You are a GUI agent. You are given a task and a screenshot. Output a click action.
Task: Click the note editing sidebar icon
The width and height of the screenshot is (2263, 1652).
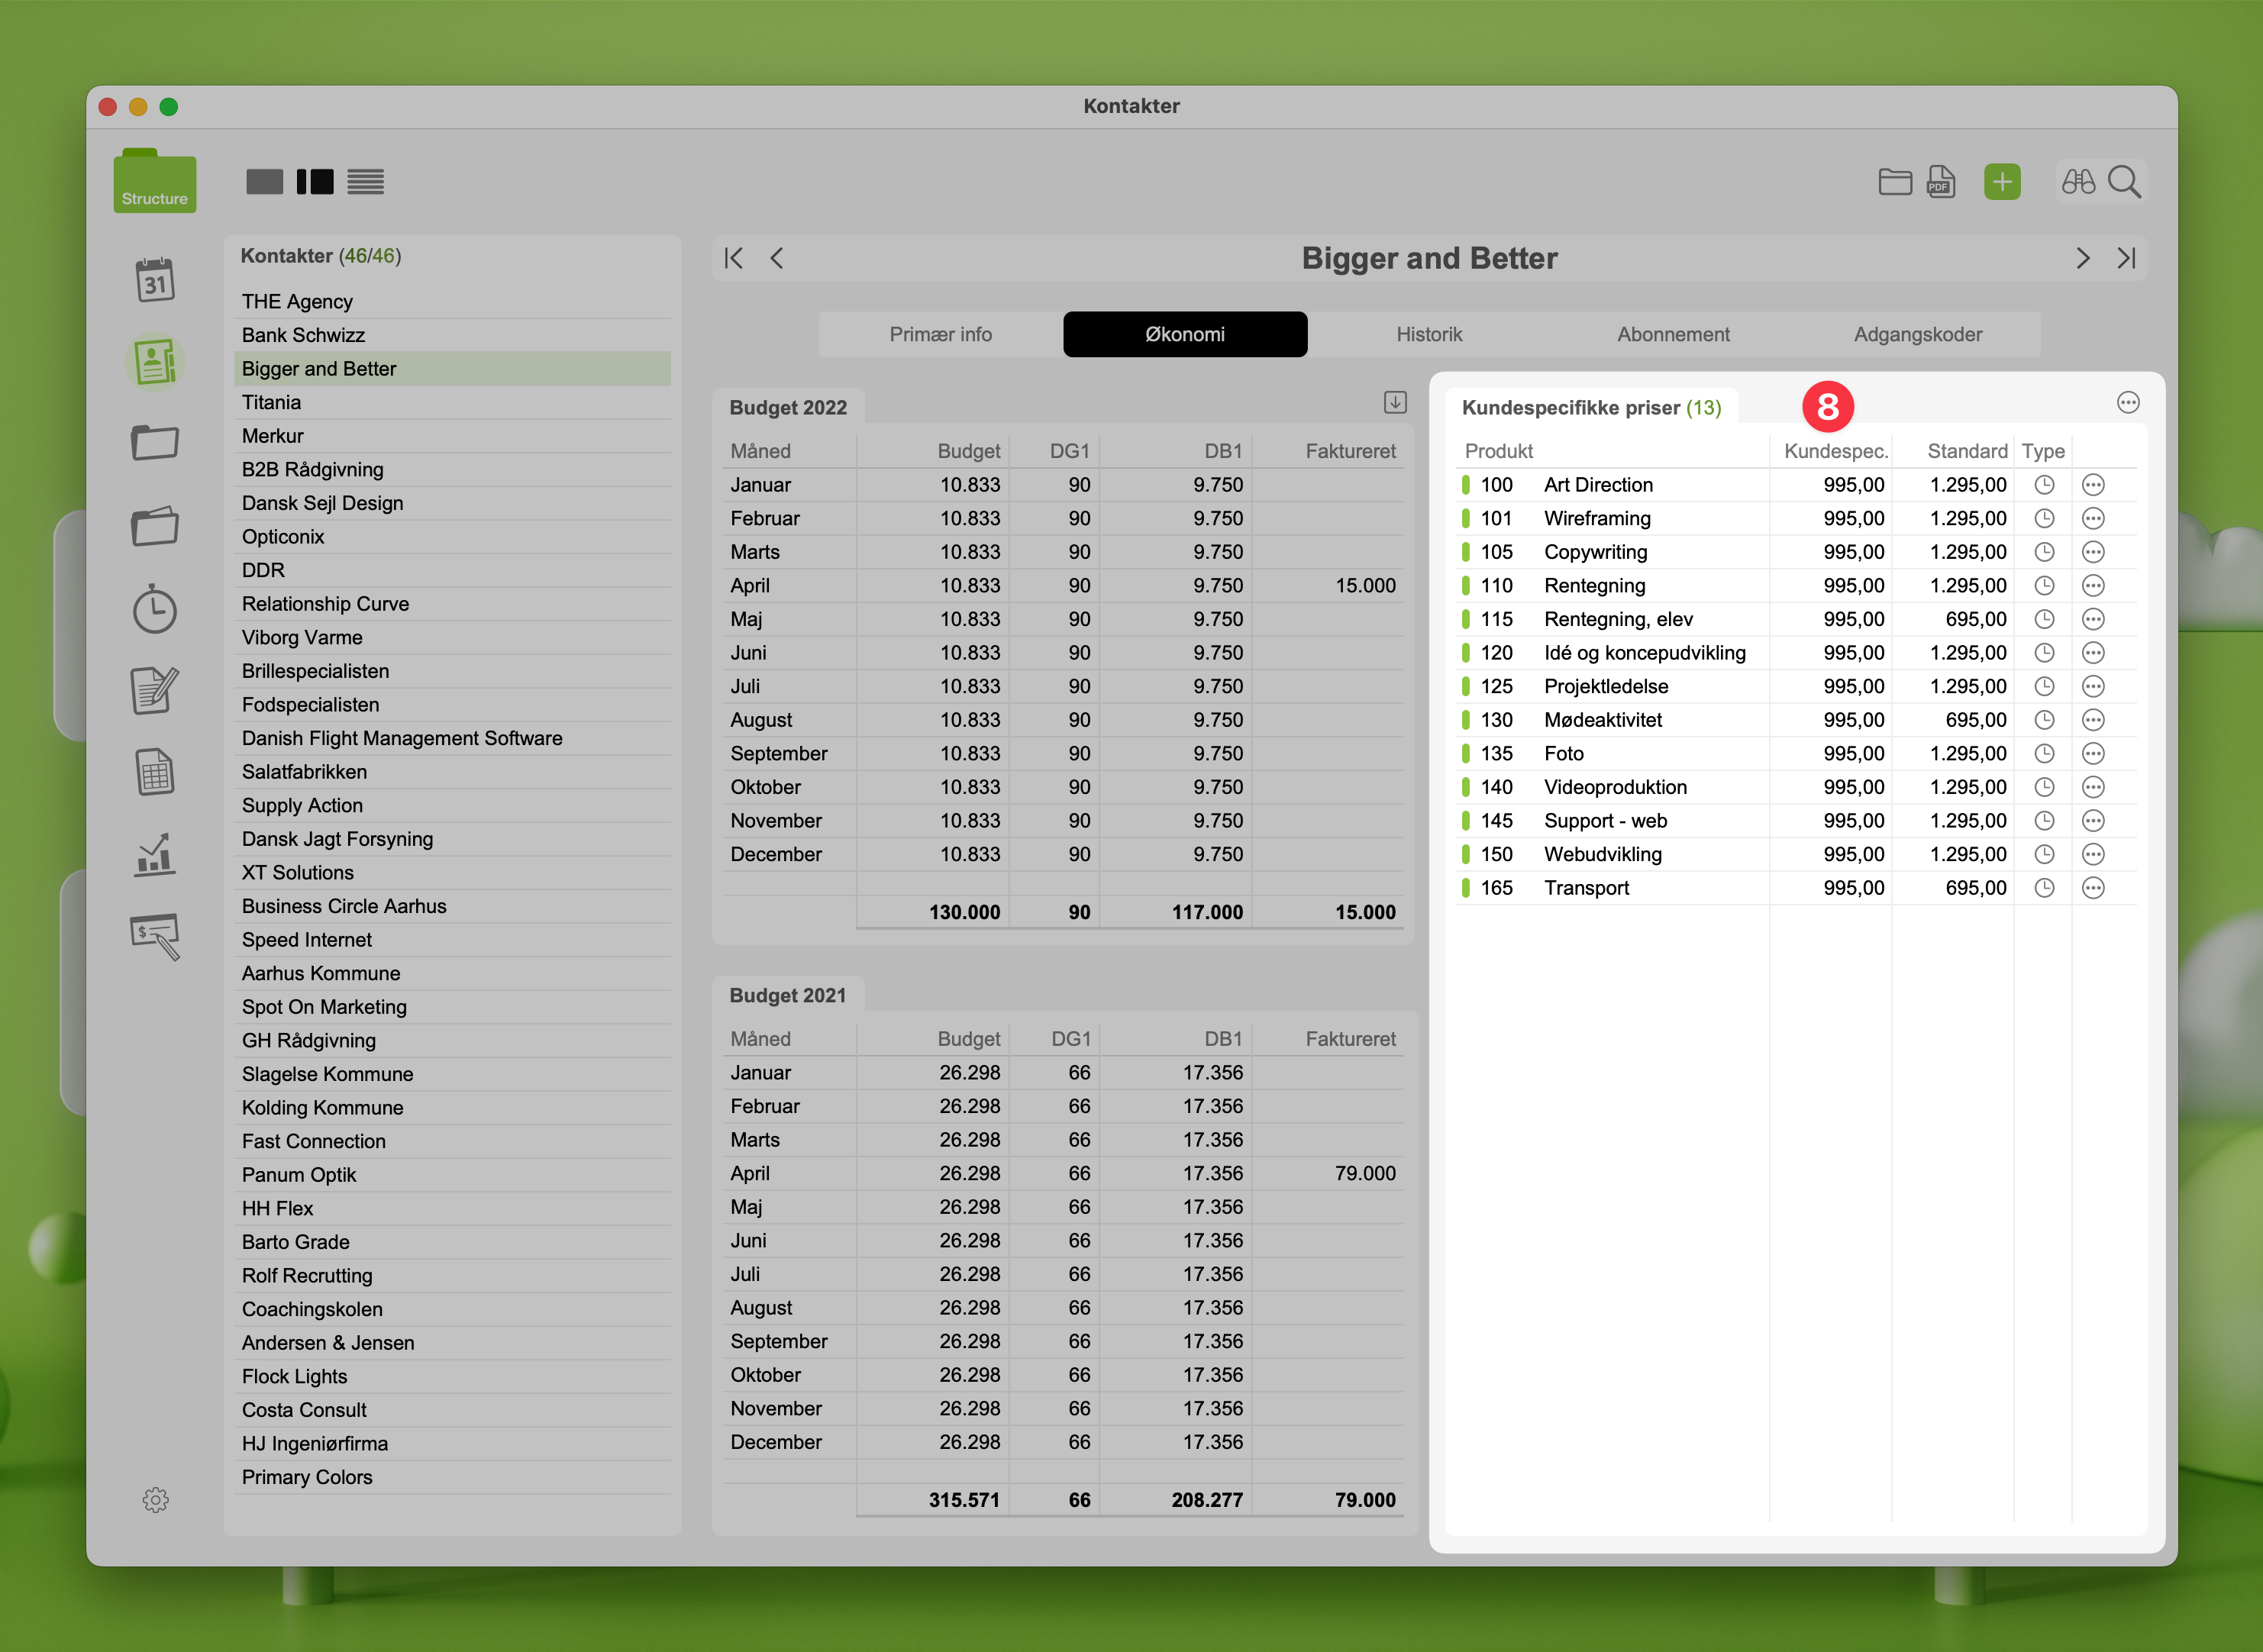click(155, 691)
